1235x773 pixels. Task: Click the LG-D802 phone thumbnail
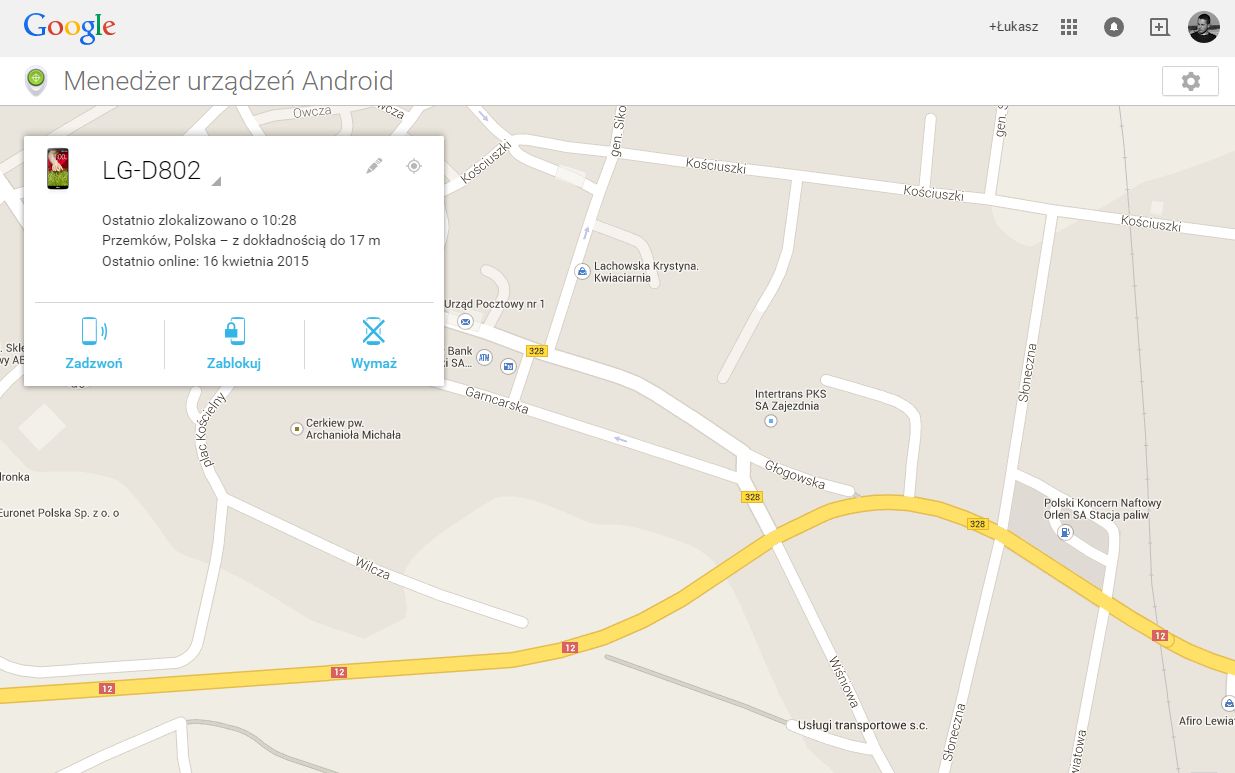pyautogui.click(x=58, y=169)
